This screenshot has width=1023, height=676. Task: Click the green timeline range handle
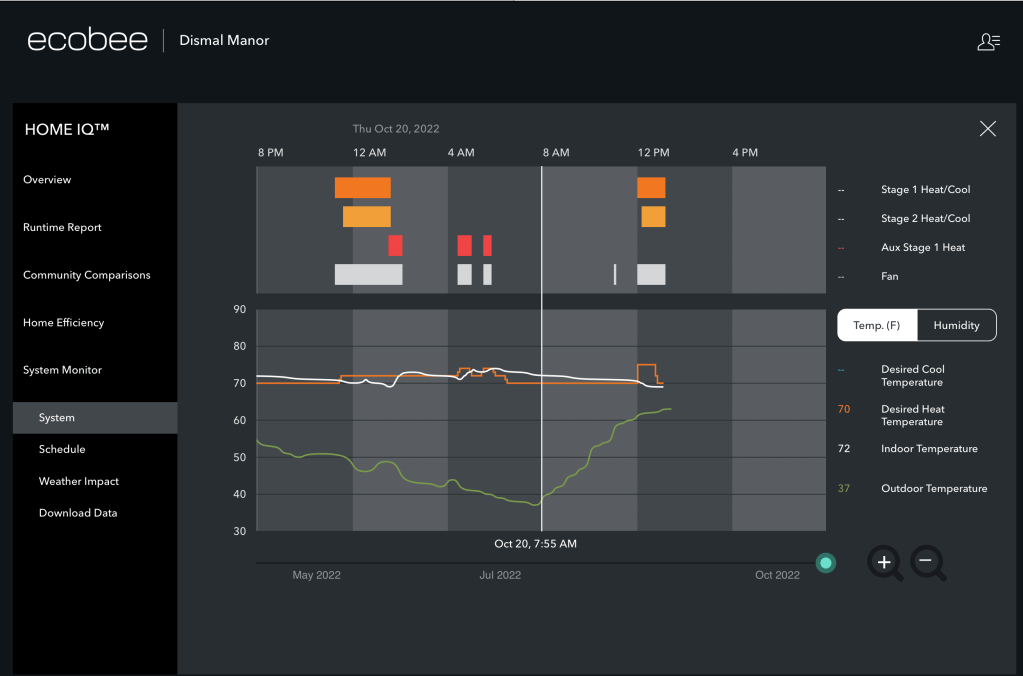coord(826,563)
